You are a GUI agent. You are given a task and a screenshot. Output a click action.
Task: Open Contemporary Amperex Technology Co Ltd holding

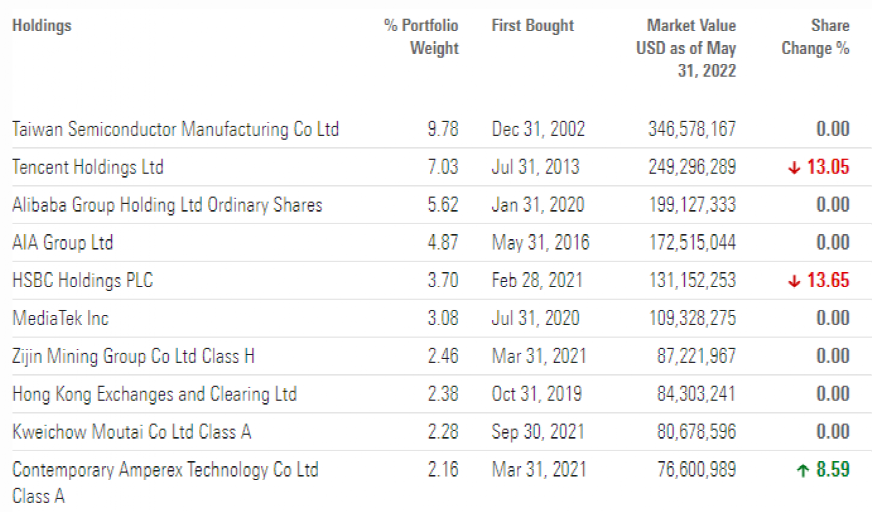[x=165, y=470]
